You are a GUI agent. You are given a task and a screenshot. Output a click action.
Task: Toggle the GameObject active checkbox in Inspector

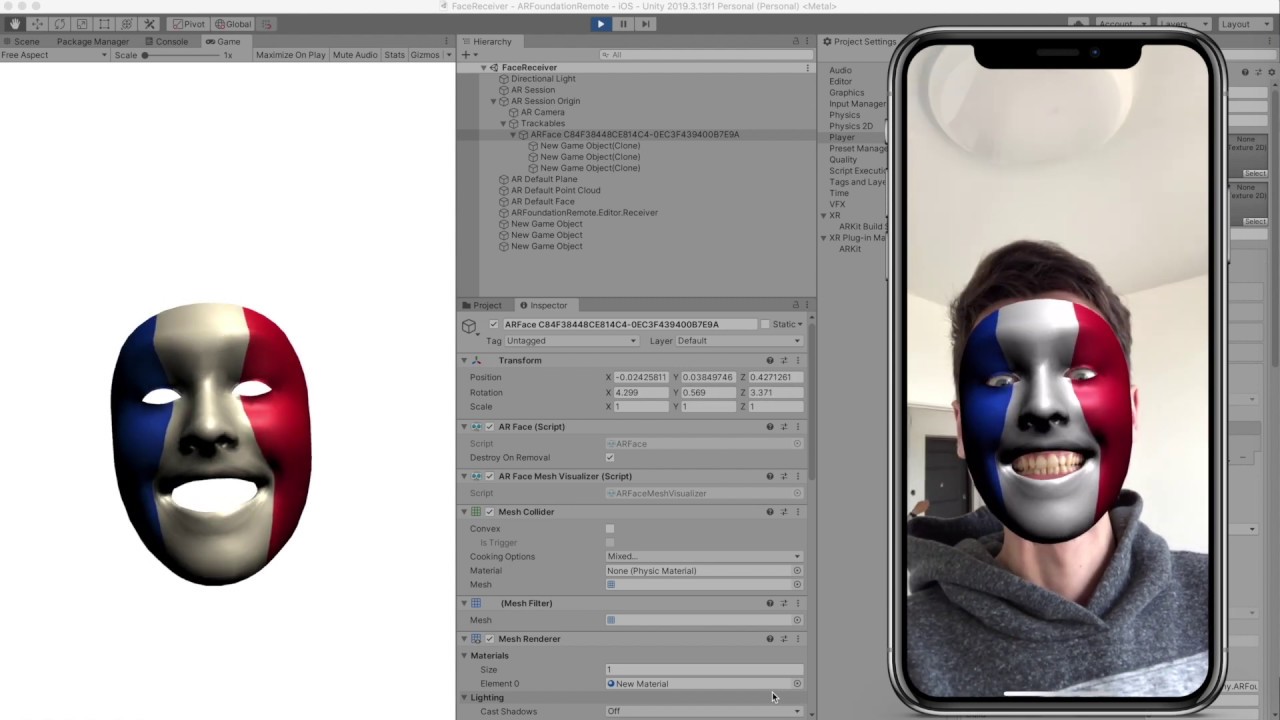tap(493, 324)
